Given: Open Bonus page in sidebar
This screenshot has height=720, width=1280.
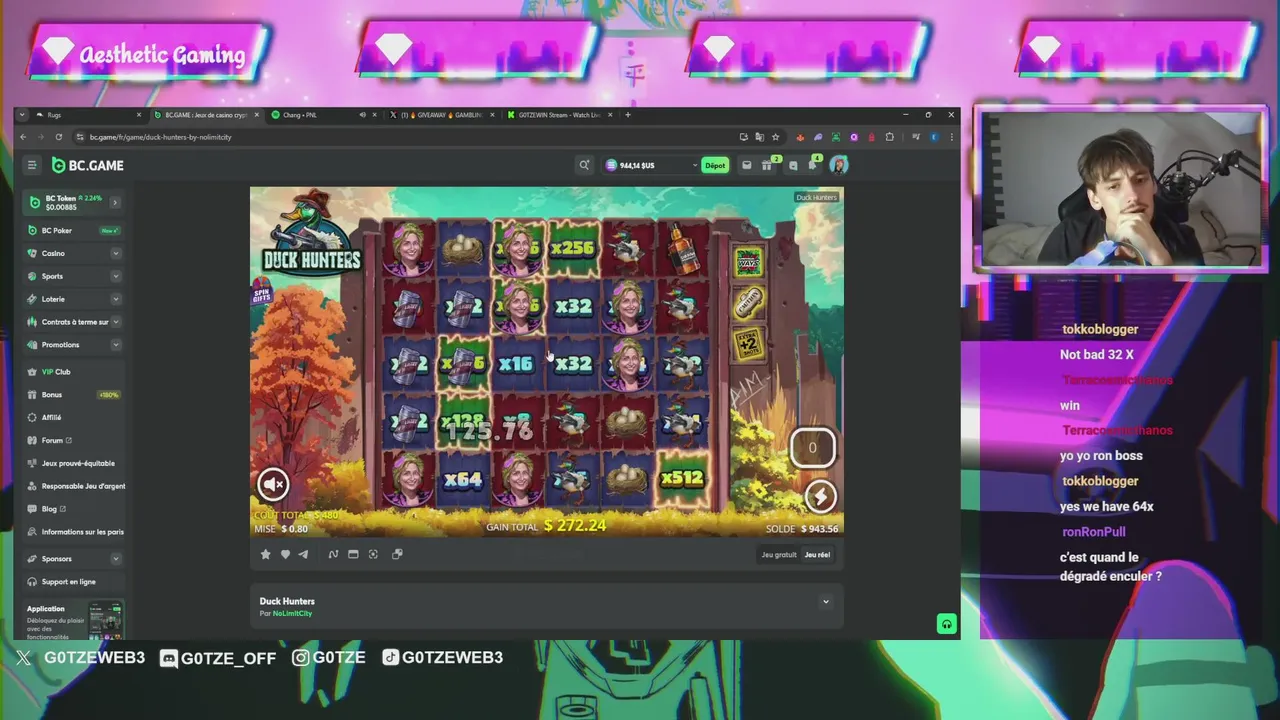Looking at the screenshot, I should pos(75,395).
